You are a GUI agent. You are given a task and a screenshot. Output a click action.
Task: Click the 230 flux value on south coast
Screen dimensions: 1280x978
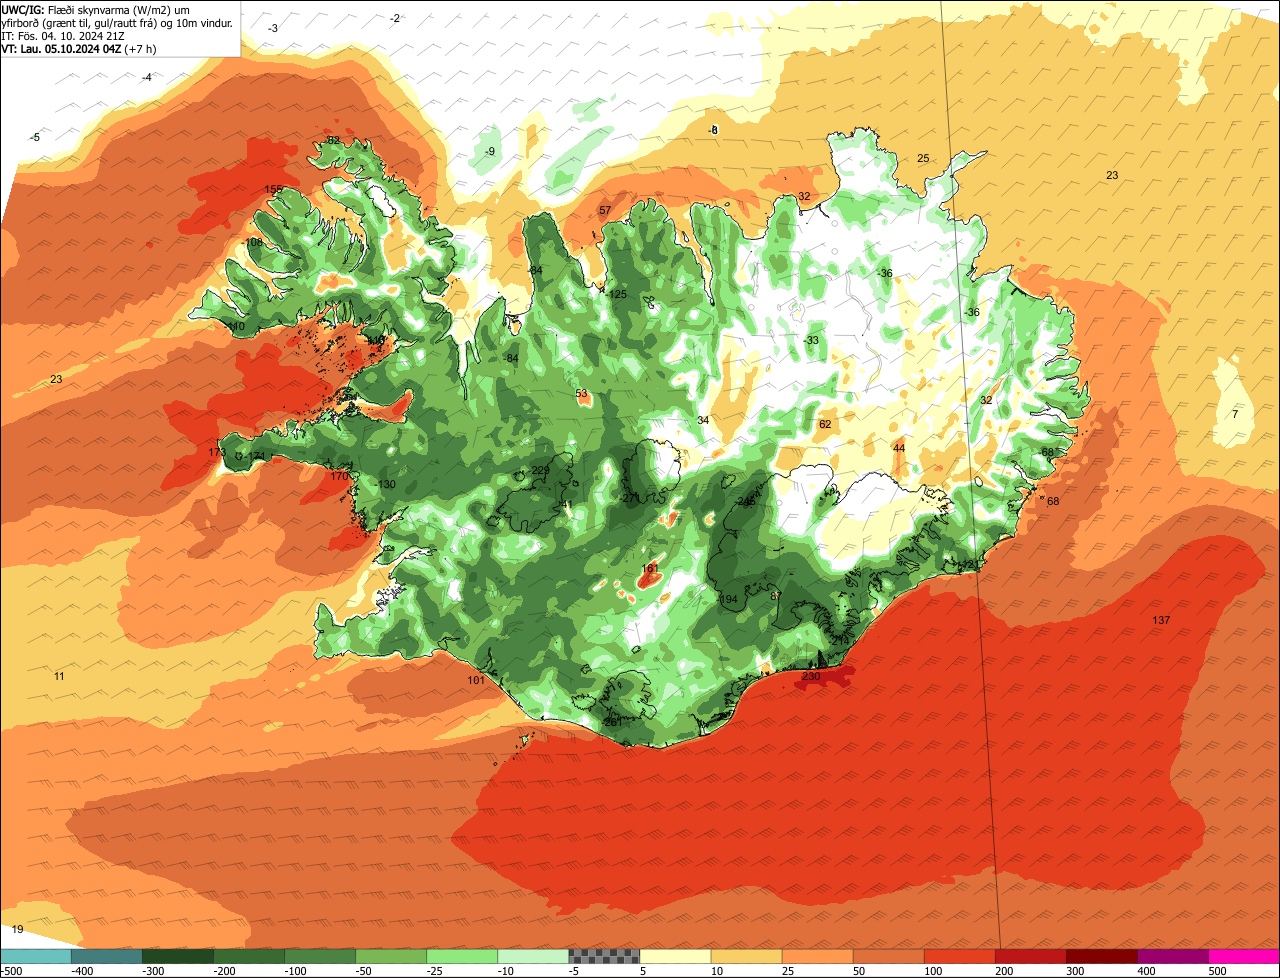(x=811, y=677)
